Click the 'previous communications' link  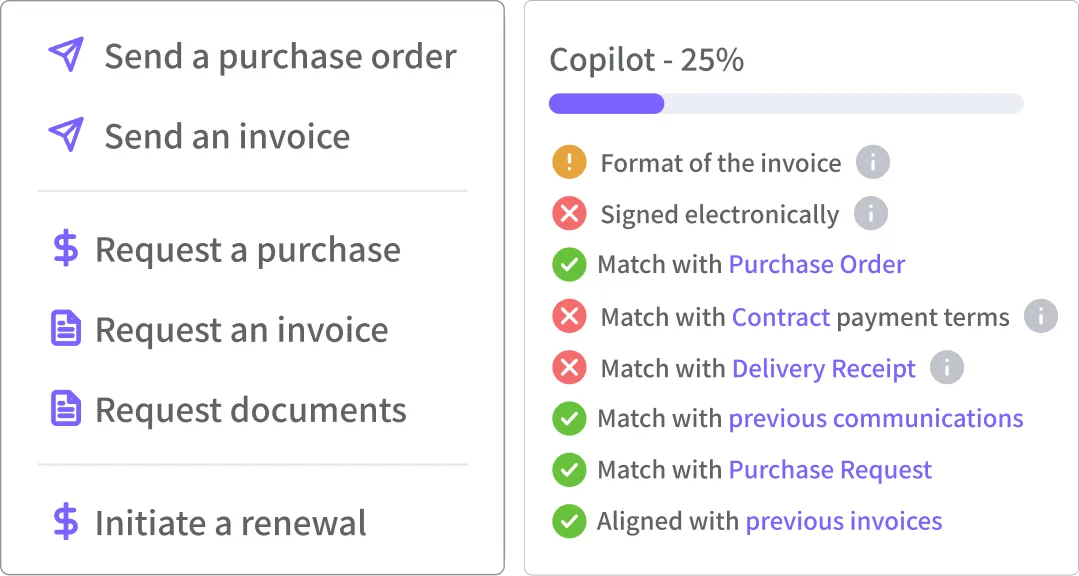[875, 418]
